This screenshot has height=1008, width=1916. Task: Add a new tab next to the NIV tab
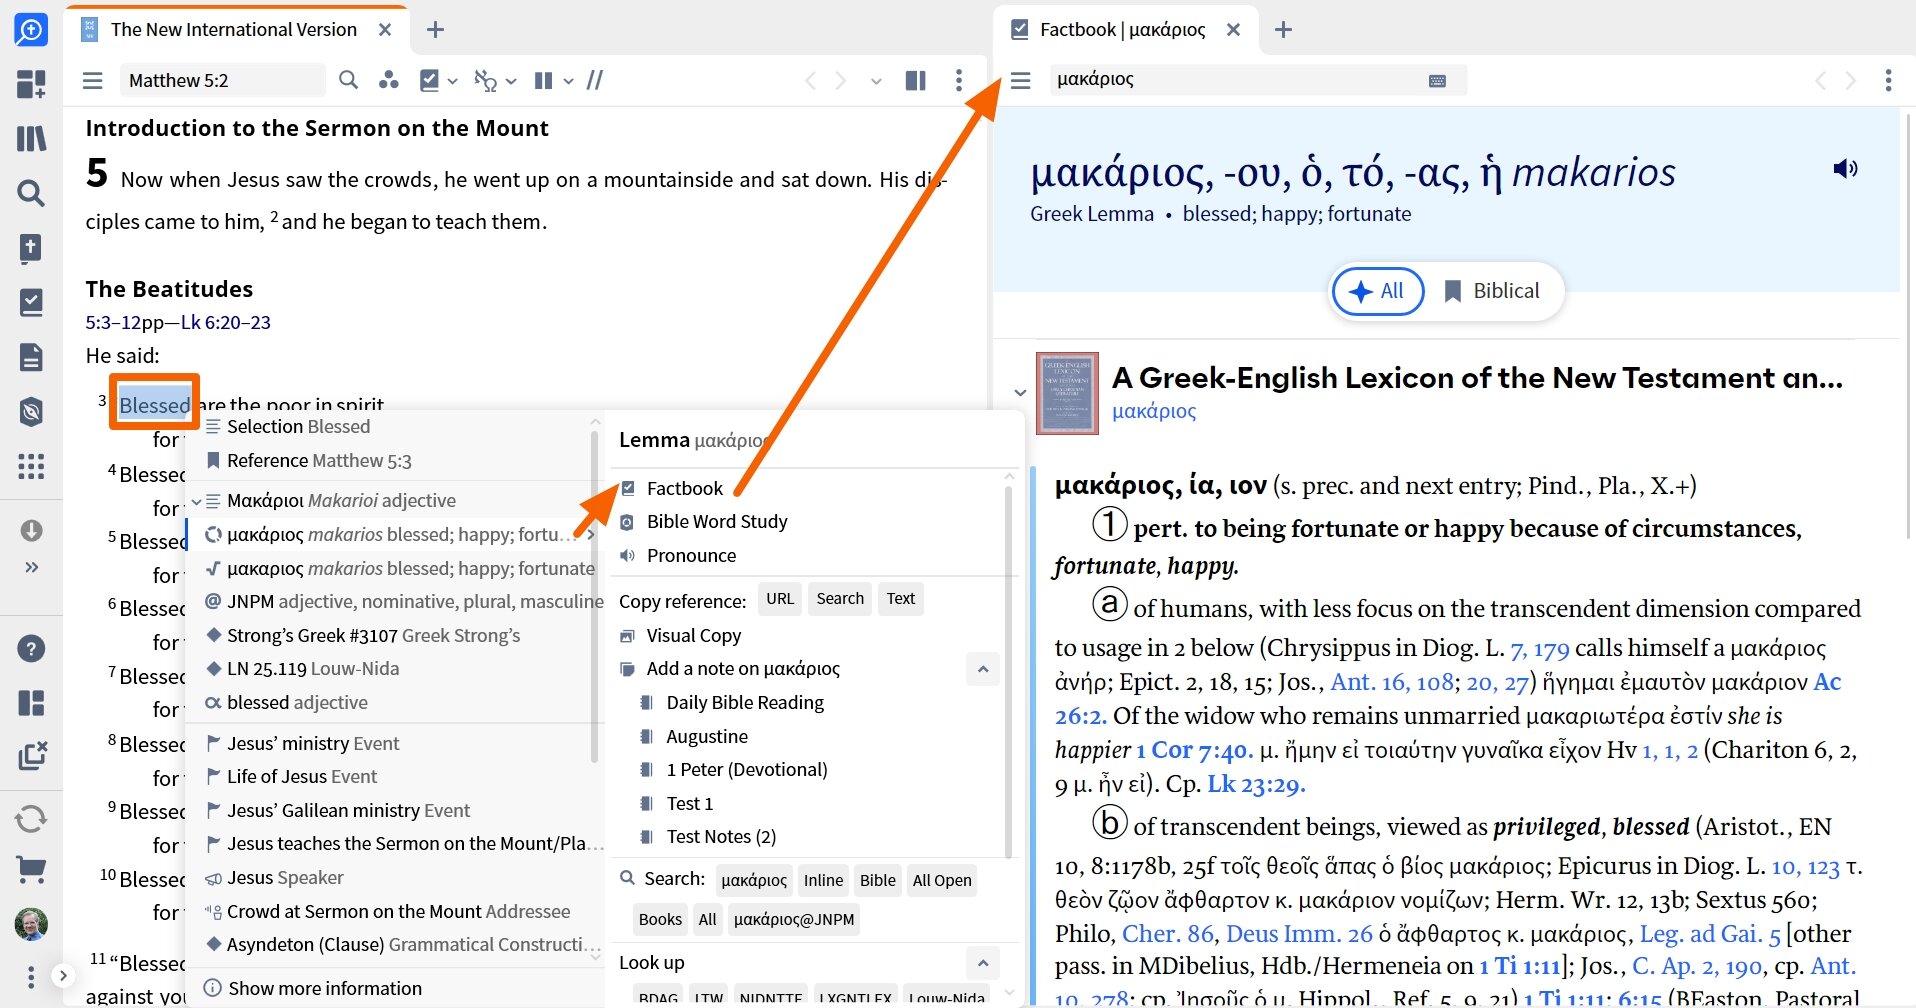tap(435, 30)
